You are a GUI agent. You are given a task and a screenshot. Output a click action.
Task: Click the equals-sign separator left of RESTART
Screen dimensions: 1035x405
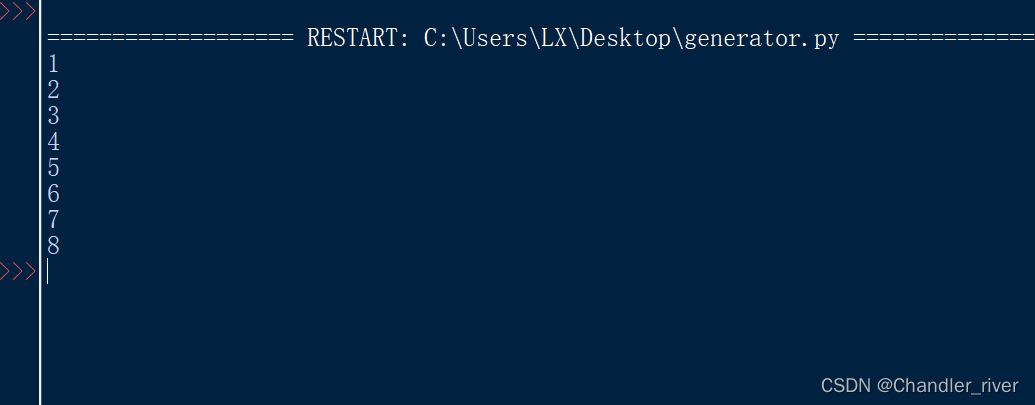170,39
